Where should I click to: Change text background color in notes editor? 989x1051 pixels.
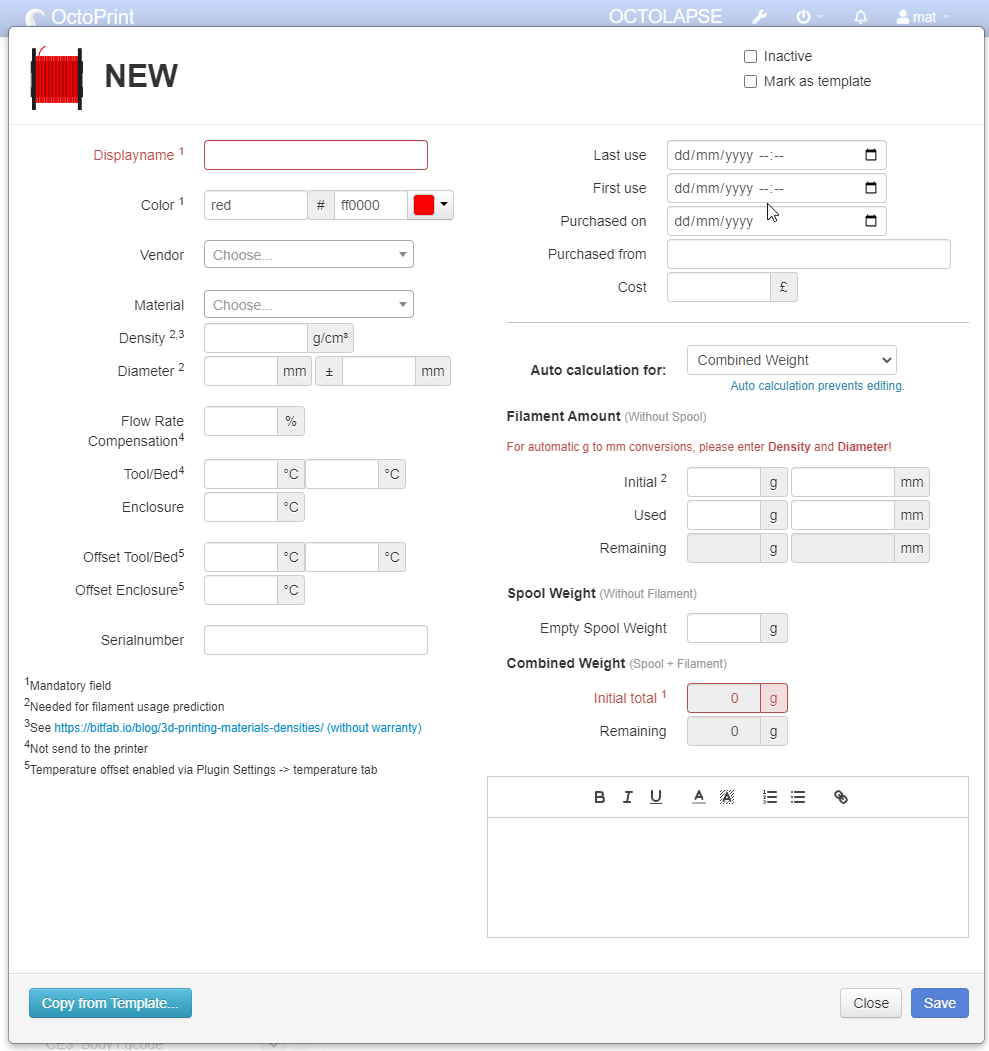pos(727,797)
